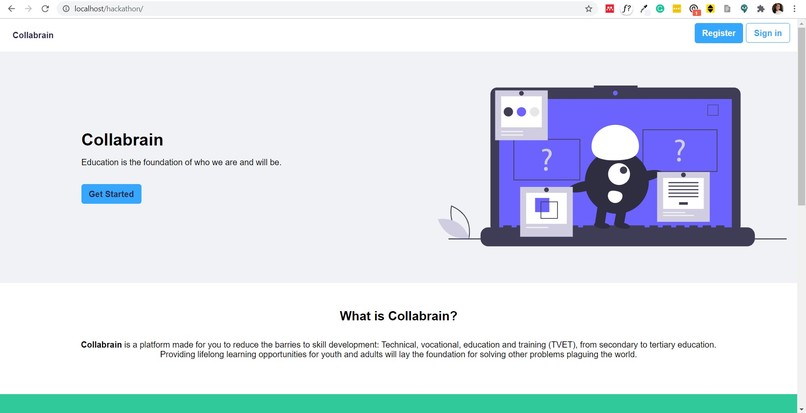Click the Get Started button
The width and height of the screenshot is (806, 413).
pos(111,194)
